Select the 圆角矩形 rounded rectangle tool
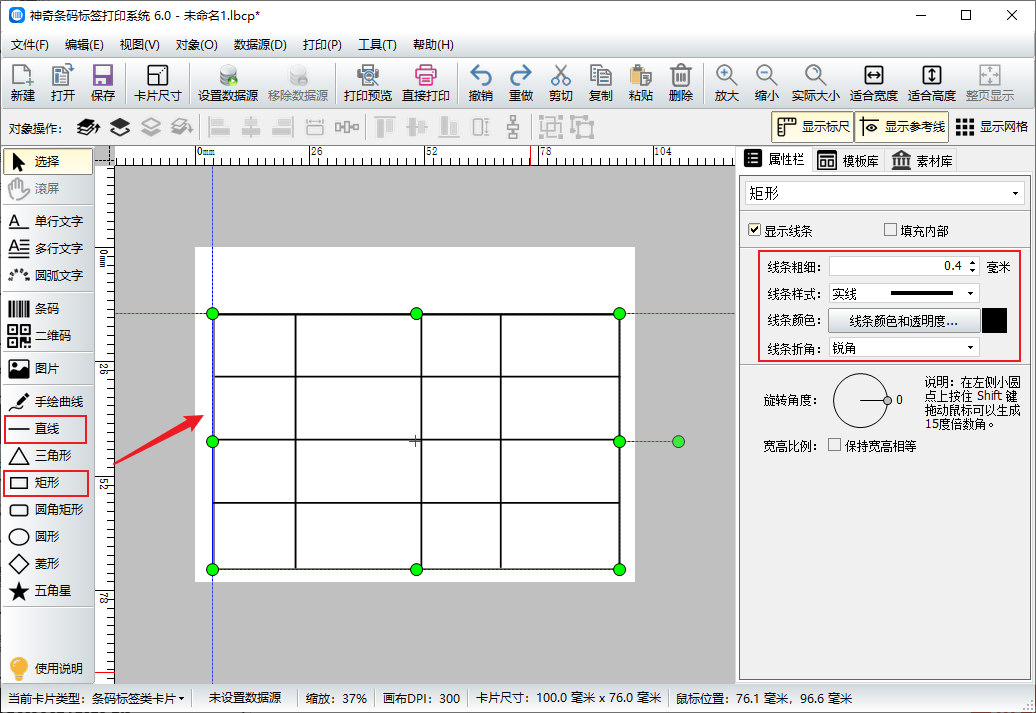 tap(45, 509)
